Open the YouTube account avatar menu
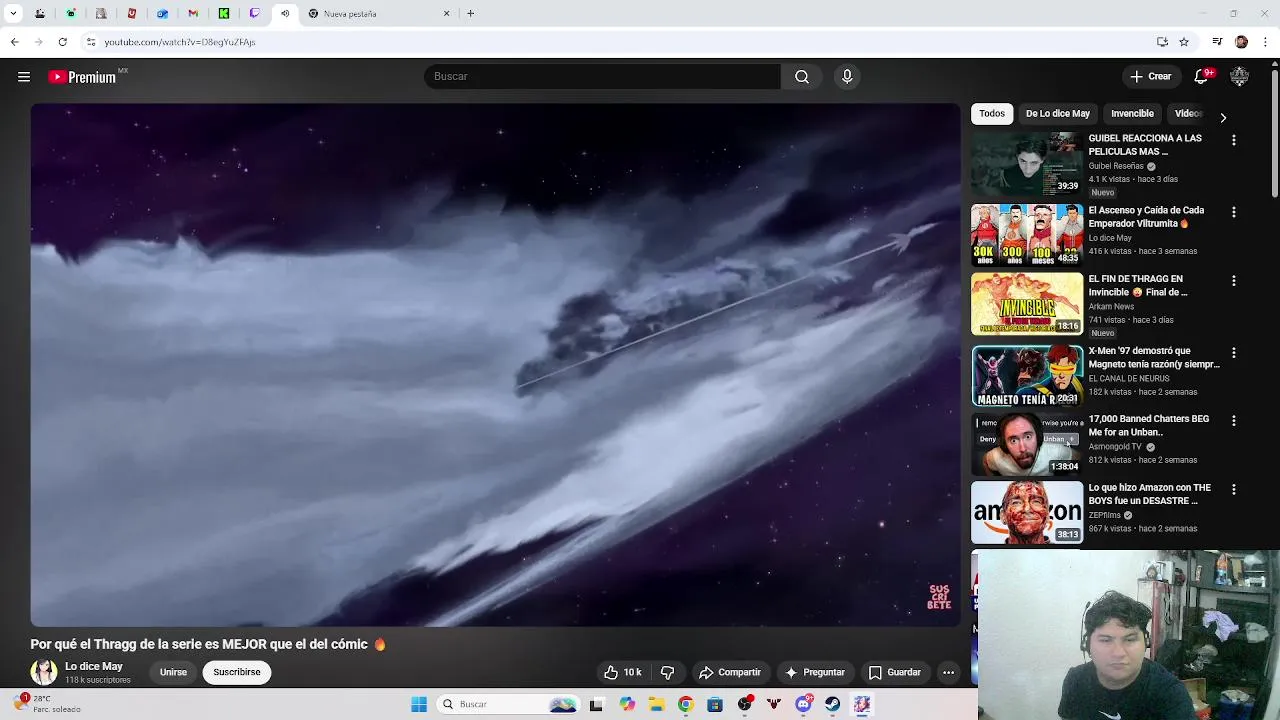The image size is (1280, 720). click(x=1240, y=77)
